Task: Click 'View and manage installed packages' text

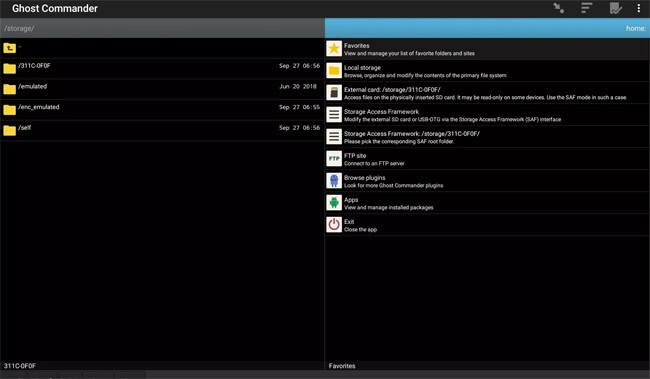Action: [388, 207]
